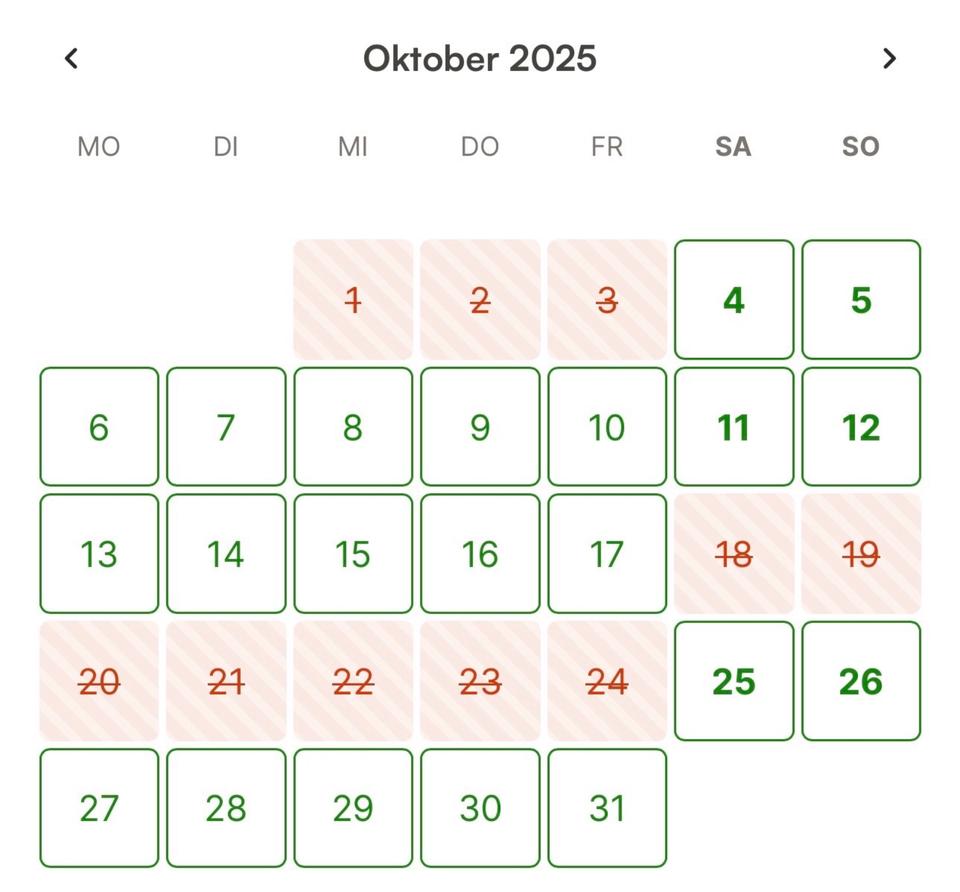
Task: Select day 29
Action: point(353,808)
